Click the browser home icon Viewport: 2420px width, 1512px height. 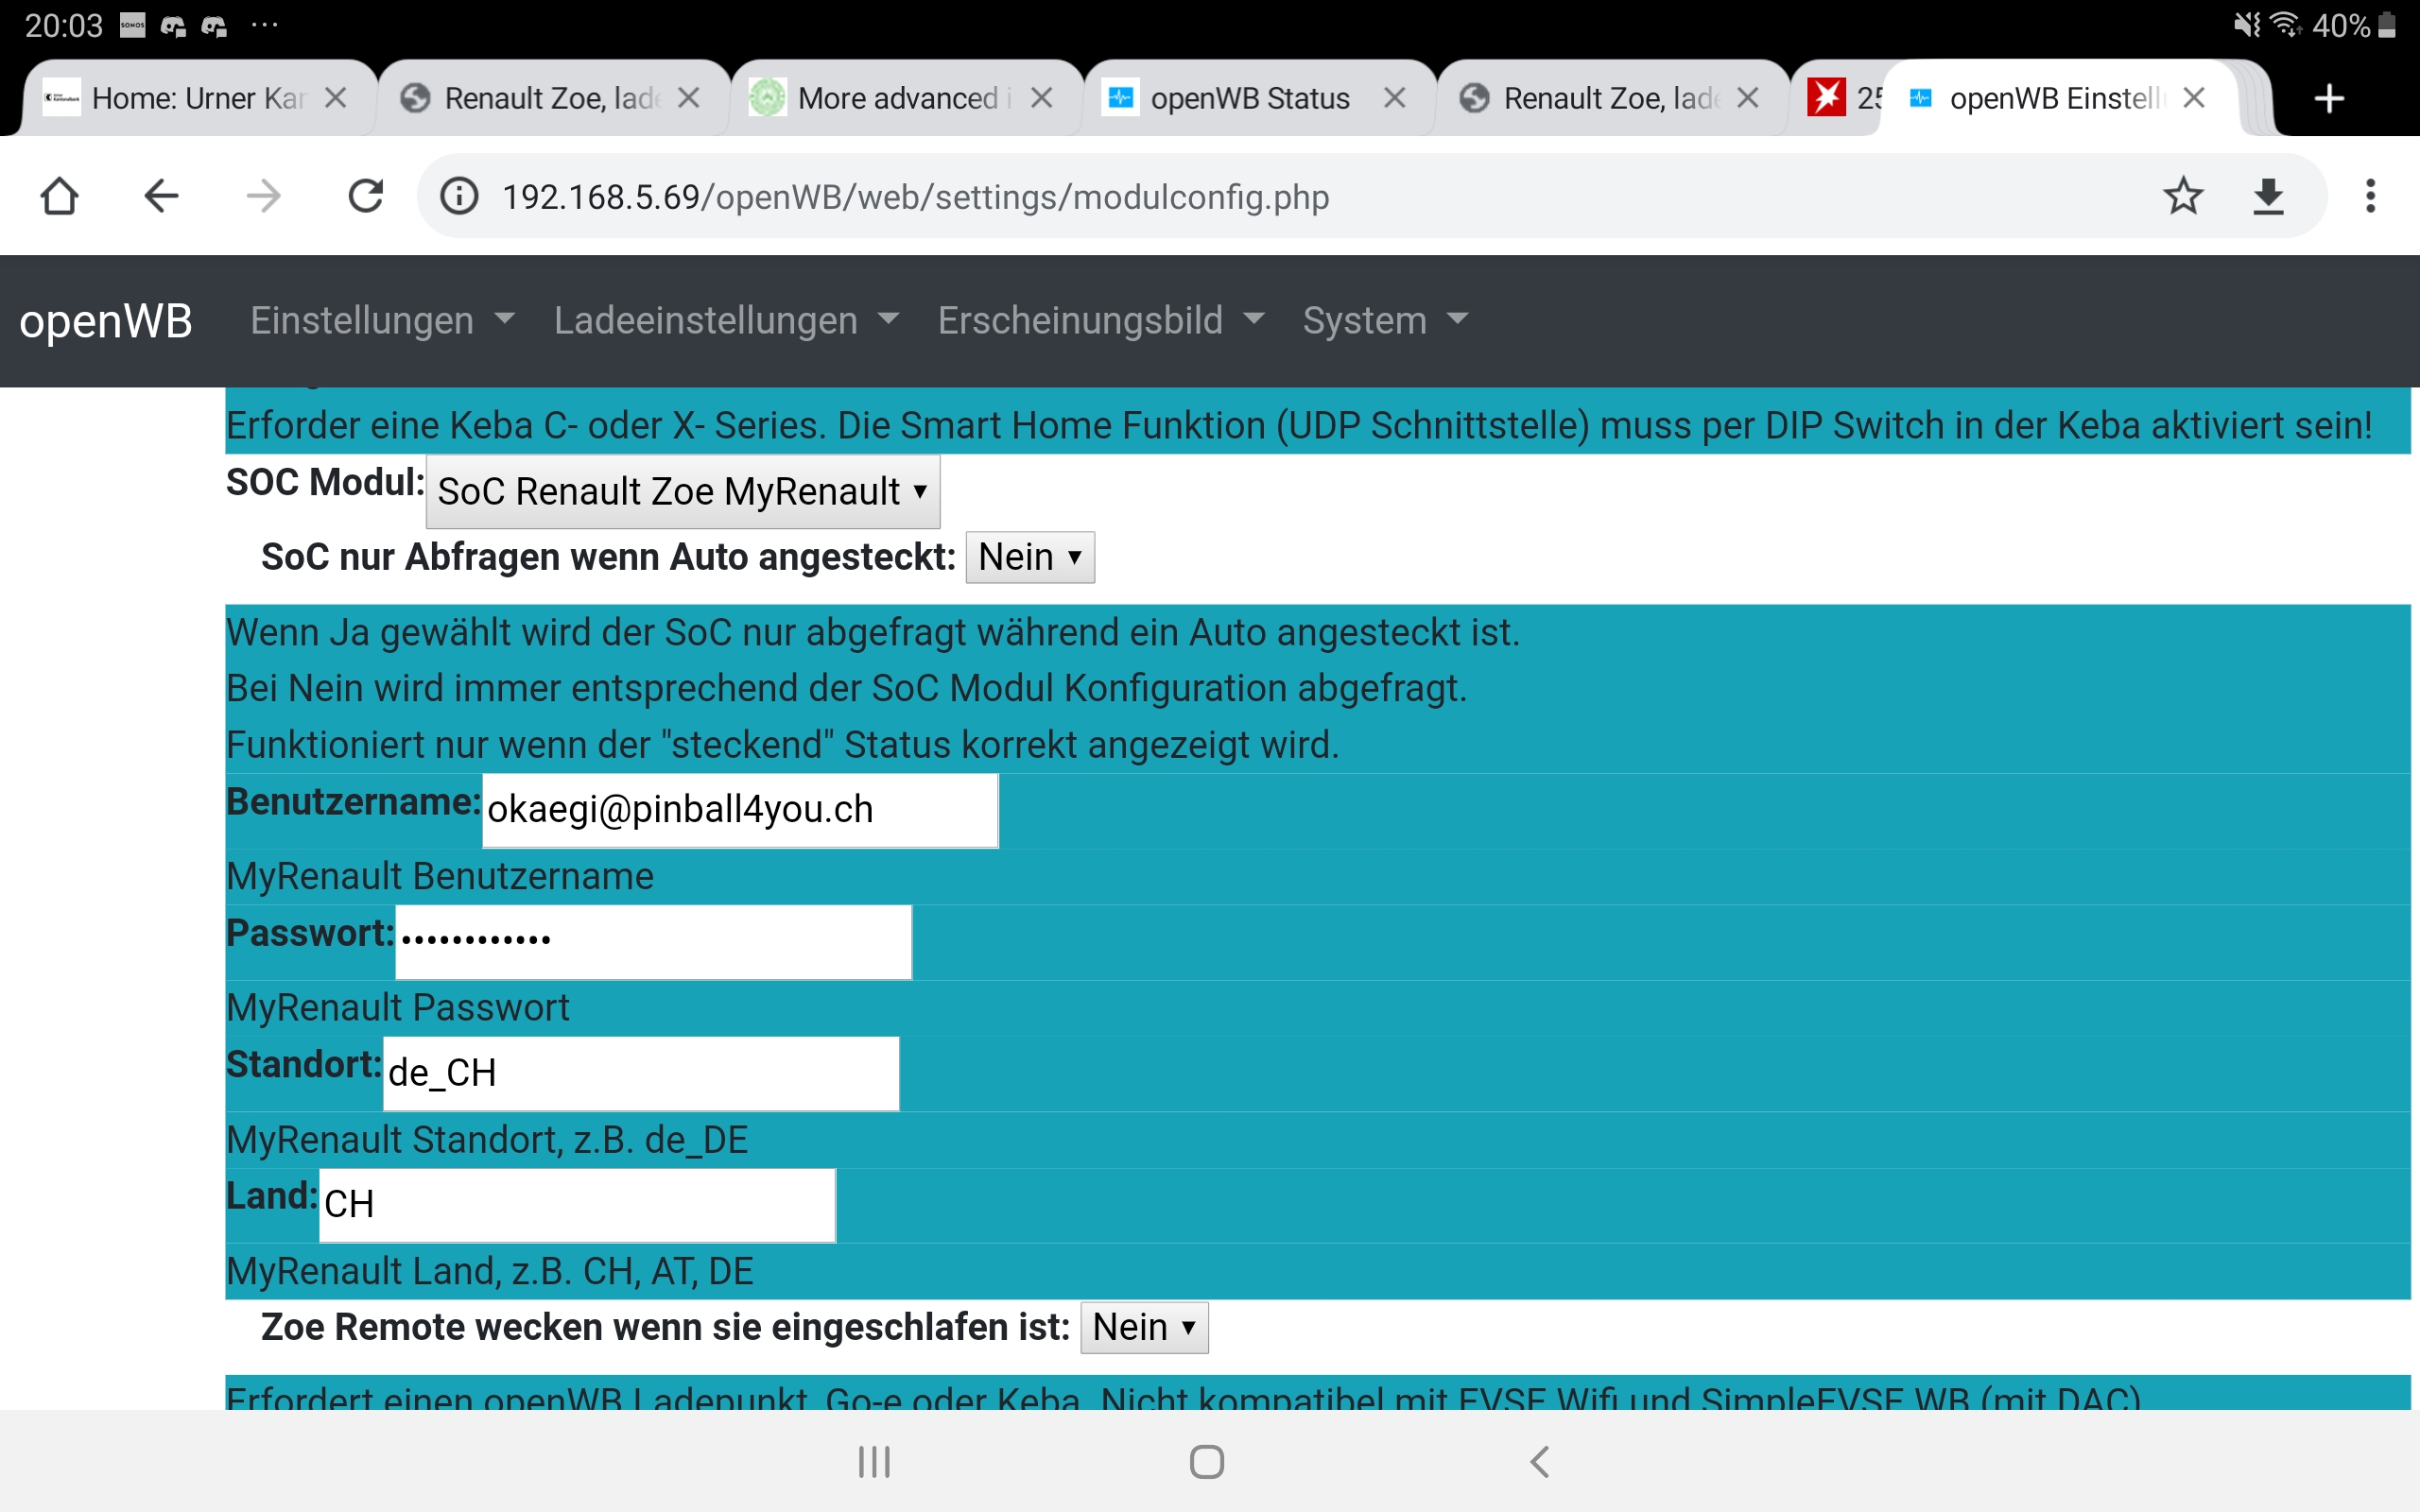60,197
